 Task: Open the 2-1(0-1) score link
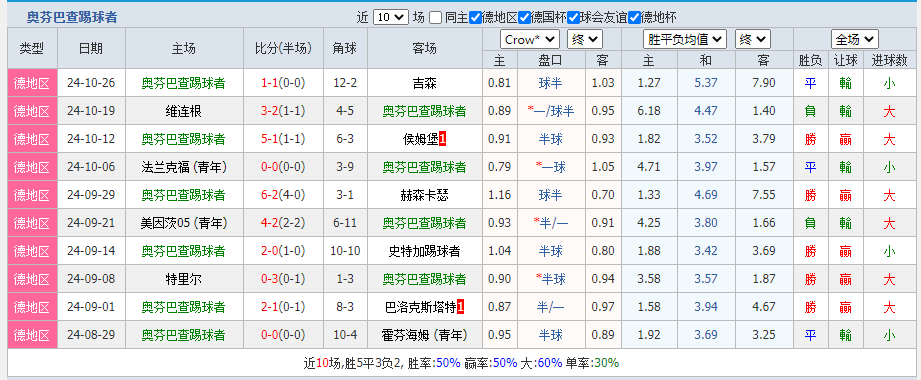click(x=283, y=307)
